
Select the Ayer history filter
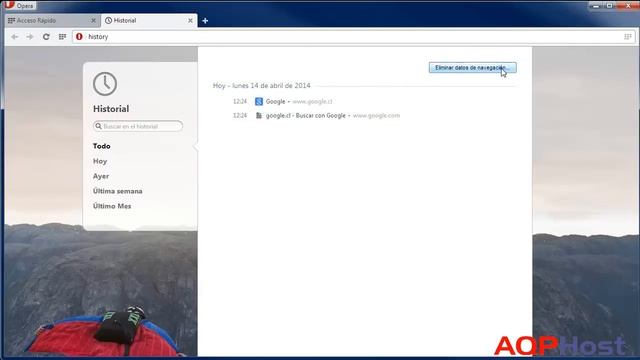[101, 176]
